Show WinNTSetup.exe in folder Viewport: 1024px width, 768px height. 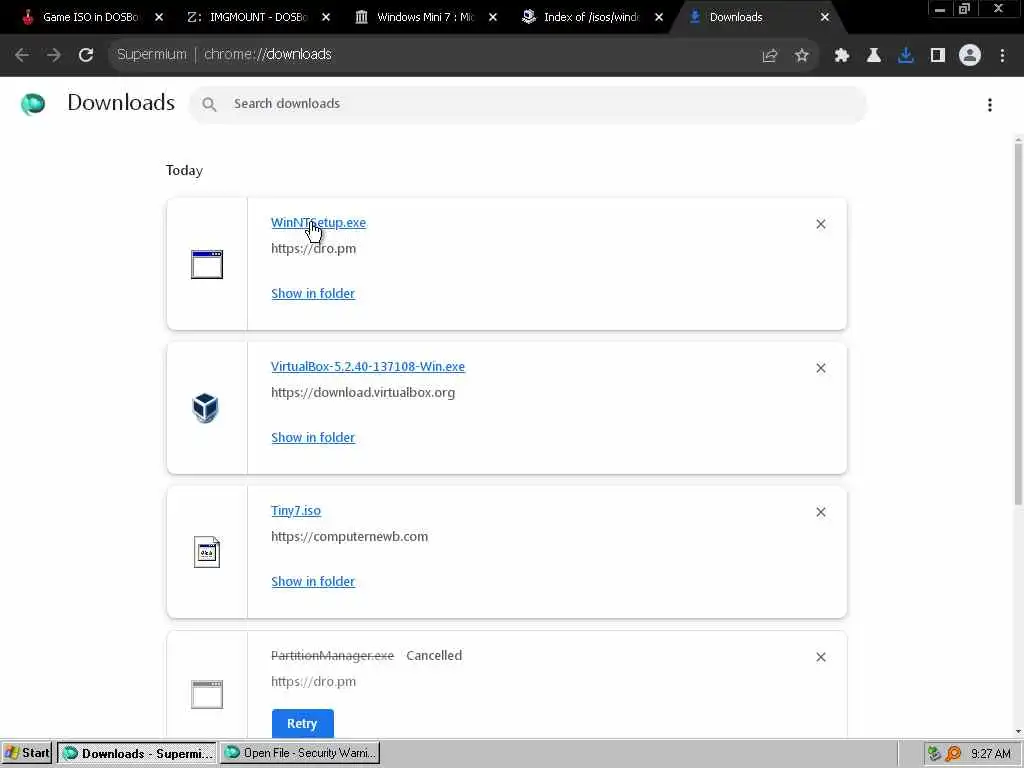313,294
